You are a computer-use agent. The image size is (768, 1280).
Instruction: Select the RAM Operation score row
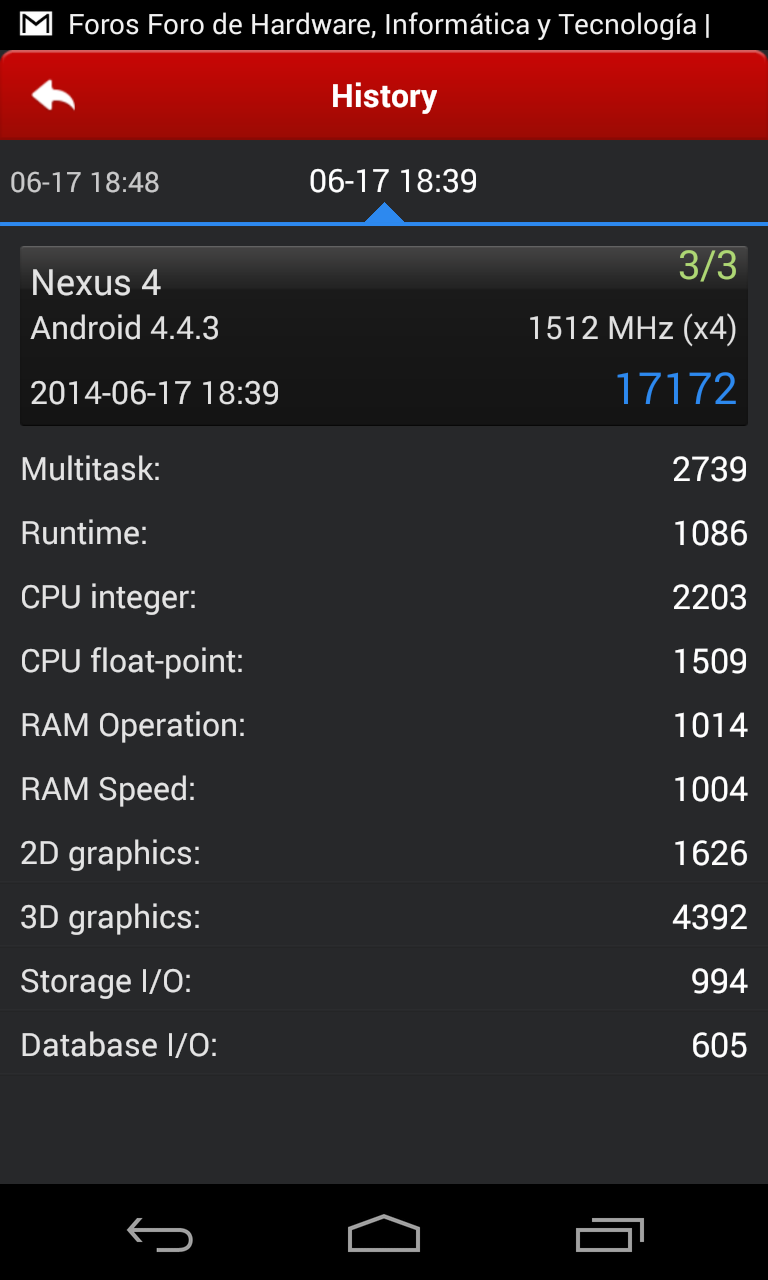(x=384, y=725)
